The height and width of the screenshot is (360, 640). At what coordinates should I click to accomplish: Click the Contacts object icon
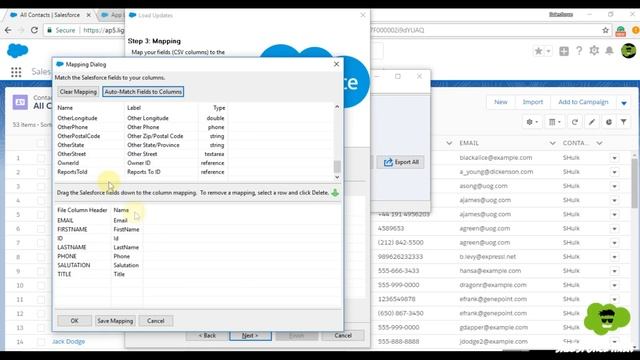click(x=20, y=102)
